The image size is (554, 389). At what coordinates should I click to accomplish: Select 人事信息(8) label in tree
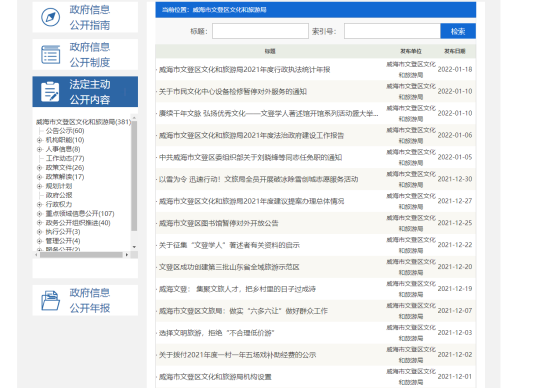pos(63,149)
